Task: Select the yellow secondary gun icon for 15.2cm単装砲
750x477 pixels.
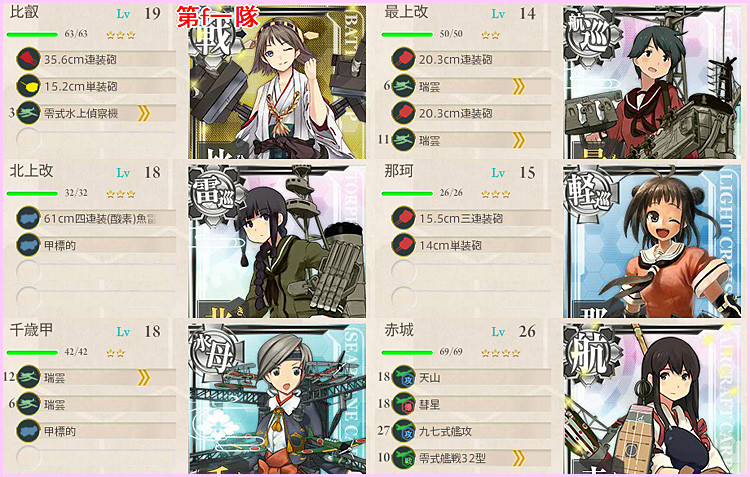Action: 28,86
